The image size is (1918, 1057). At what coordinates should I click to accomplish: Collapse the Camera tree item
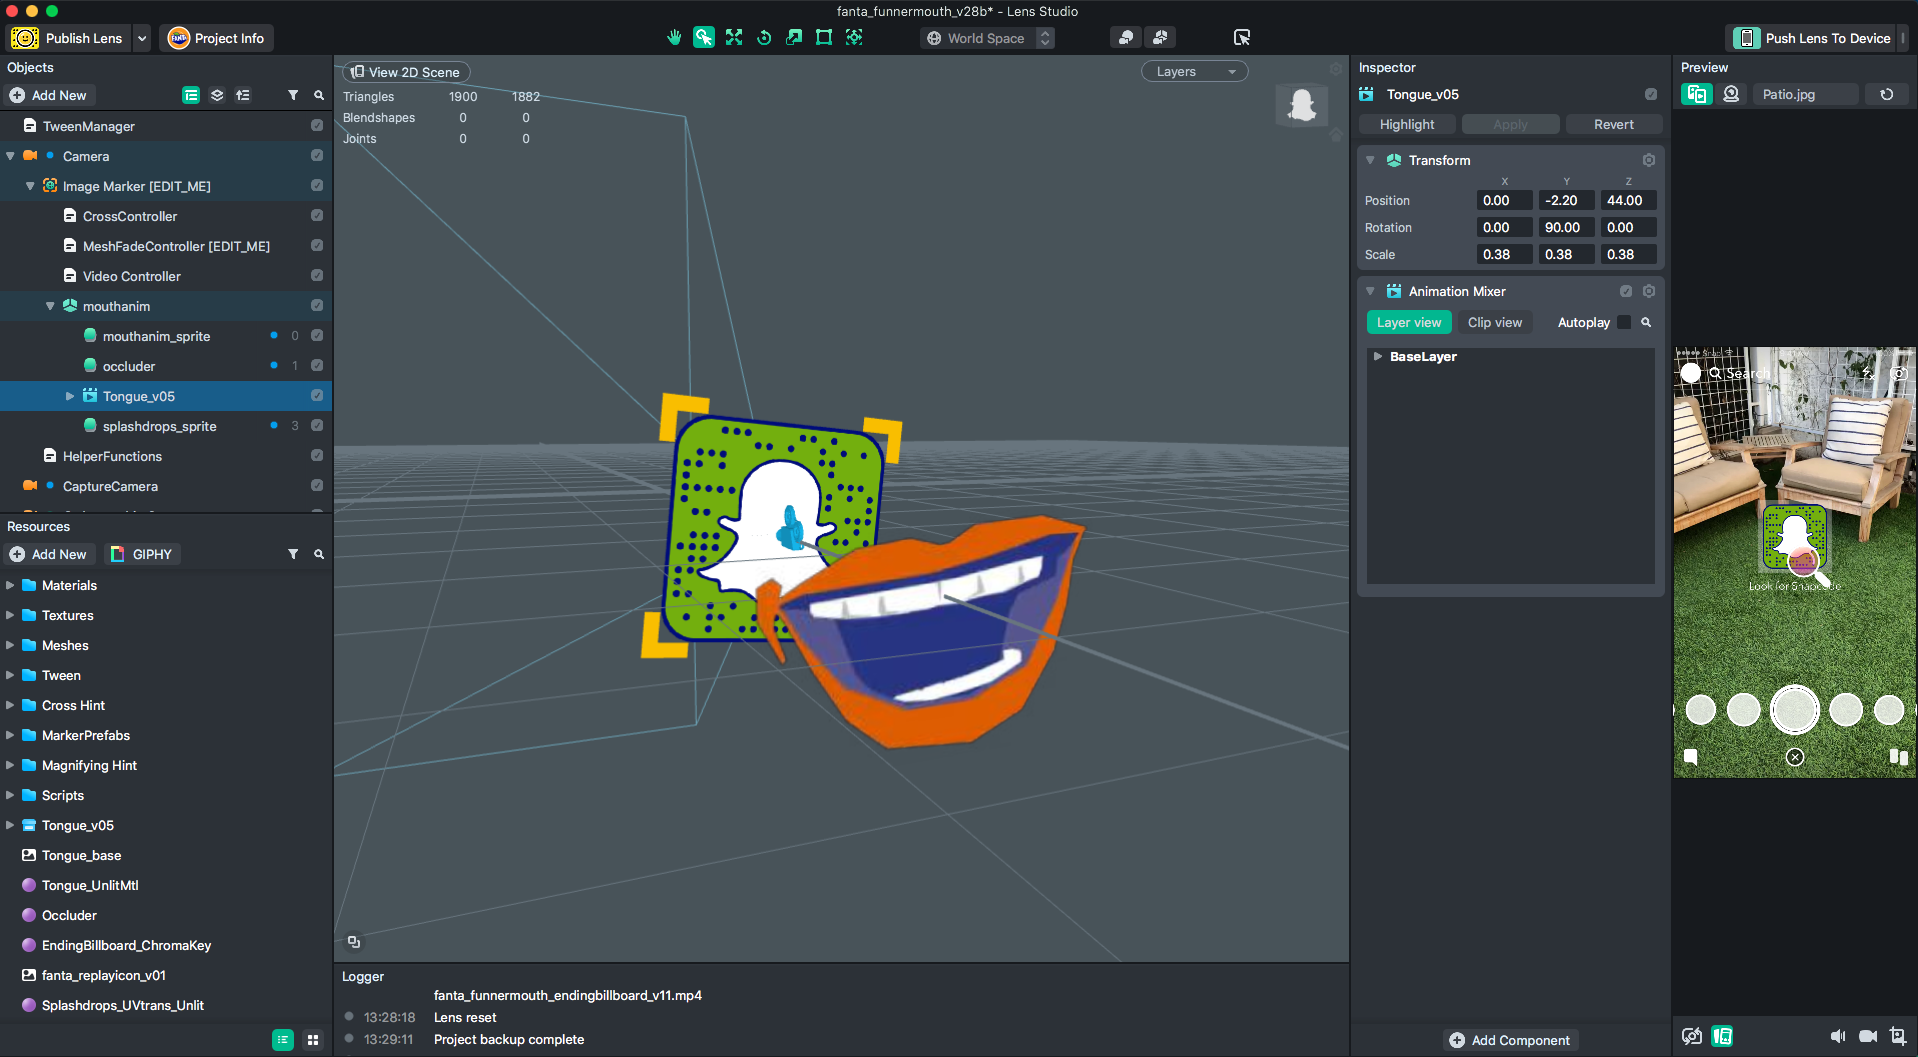click(x=10, y=156)
